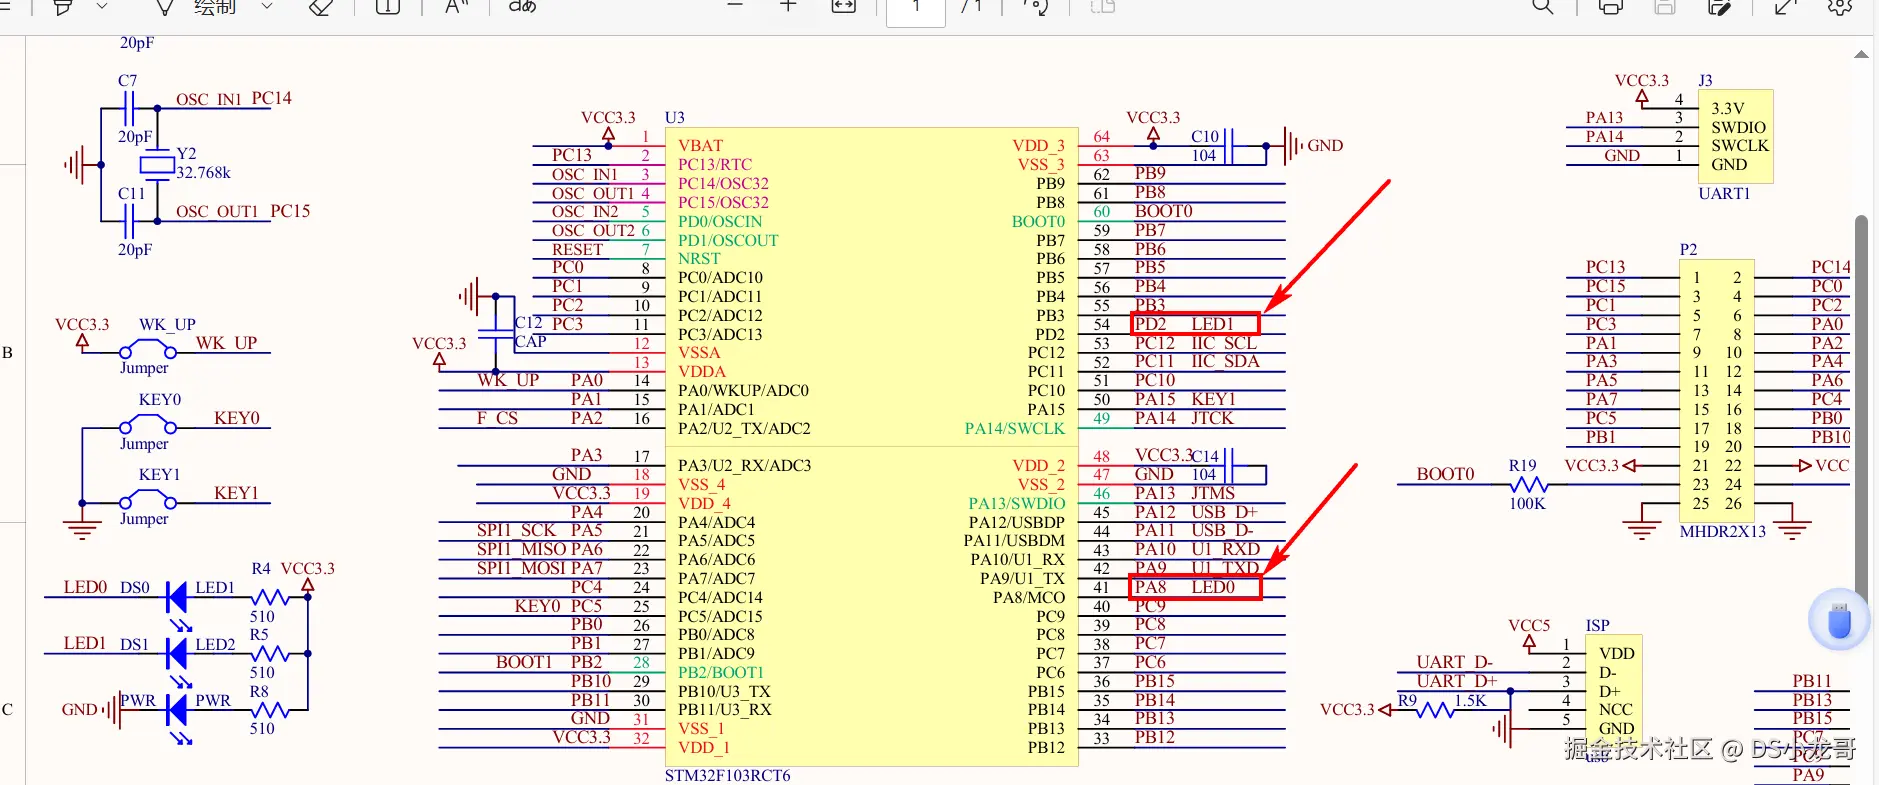Click the PB2/BOOT1 pin name
The width and height of the screenshot is (1879, 785).
click(721, 672)
